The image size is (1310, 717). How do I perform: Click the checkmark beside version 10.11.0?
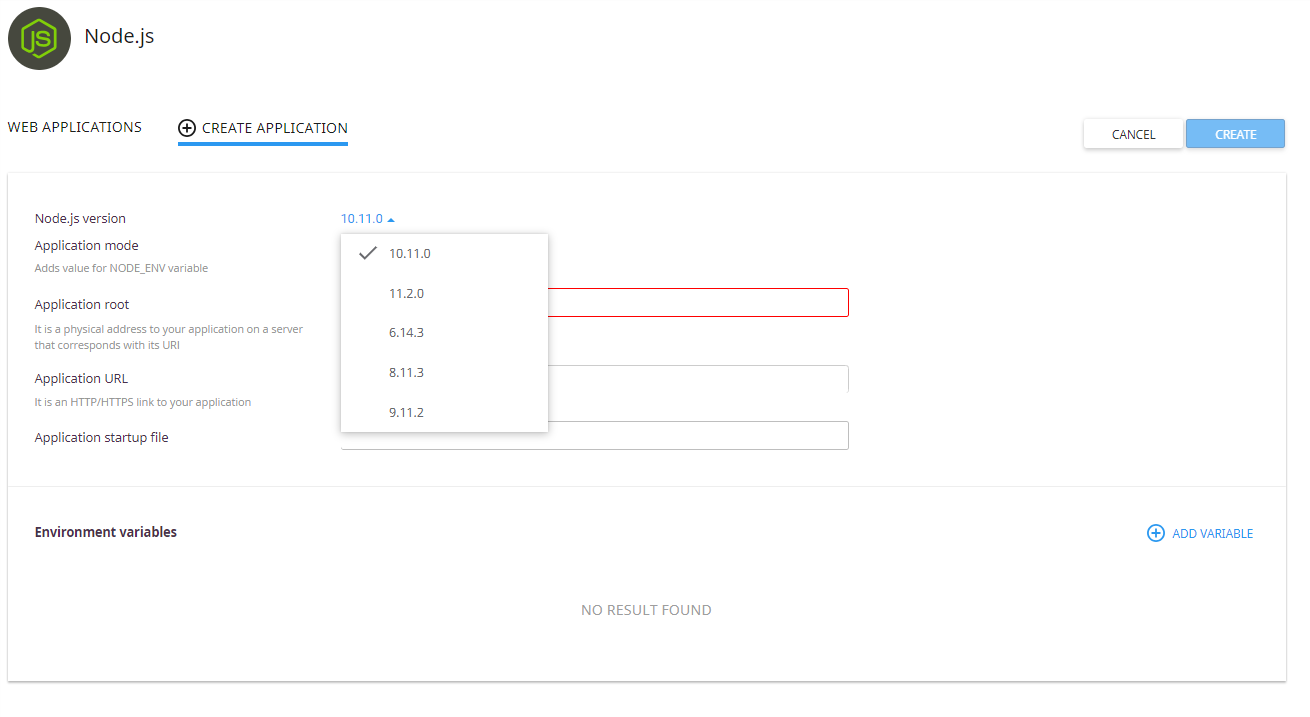point(368,253)
